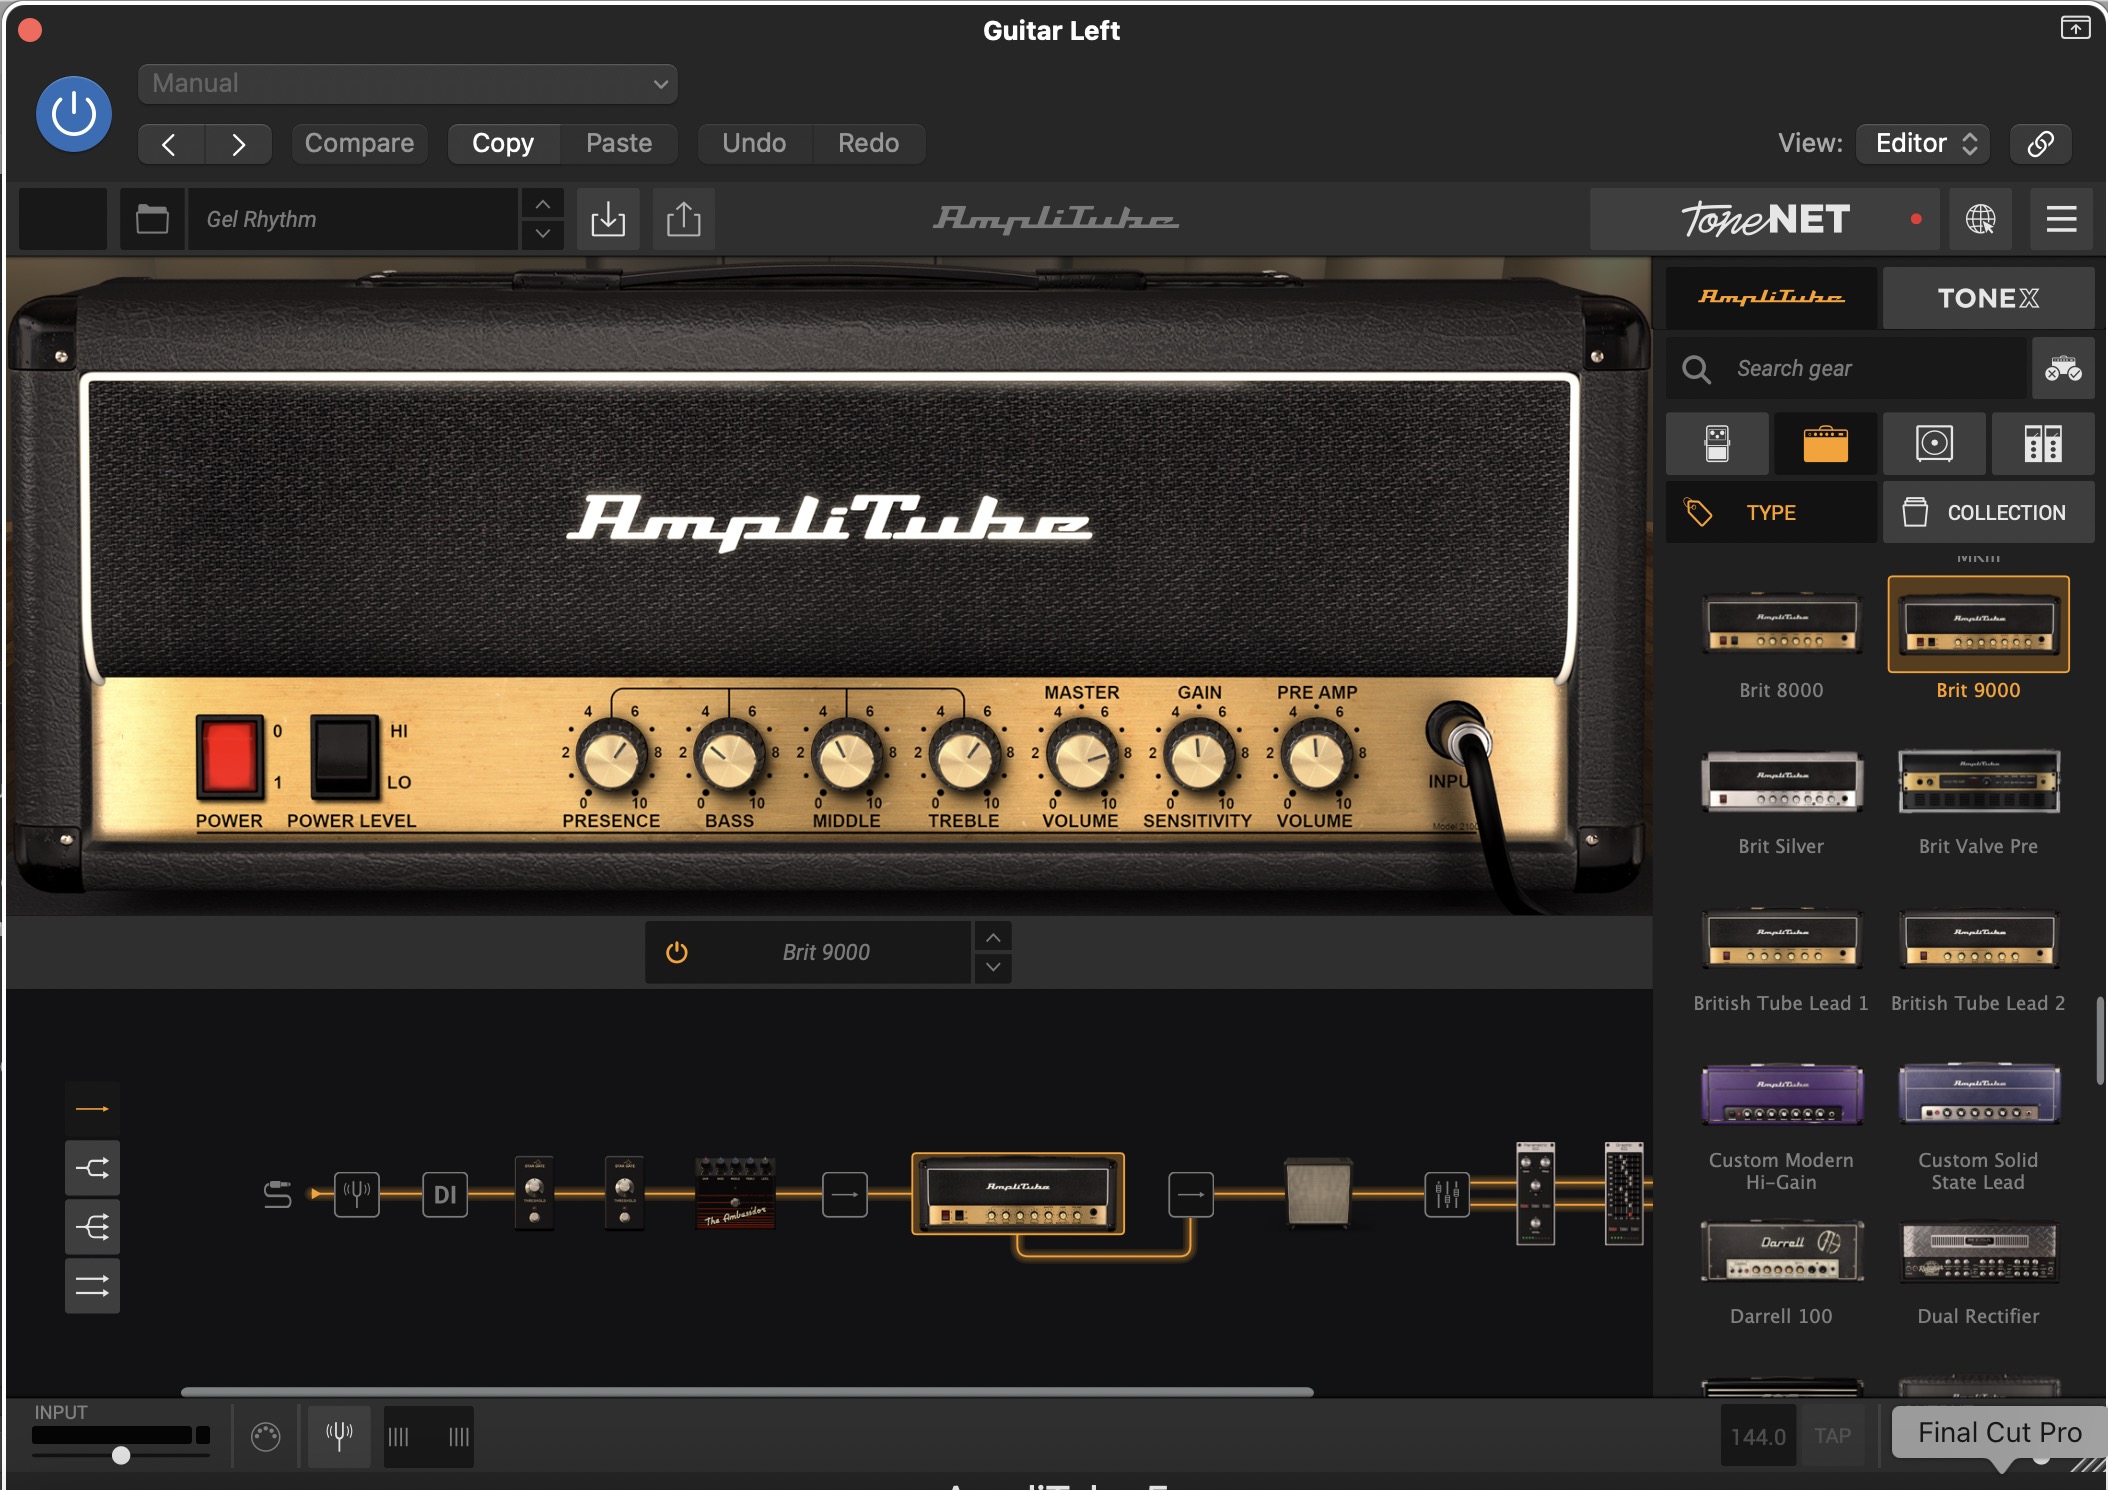2108x1490 pixels.
Task: Select The Ambassador pedal in chain
Action: 735,1192
